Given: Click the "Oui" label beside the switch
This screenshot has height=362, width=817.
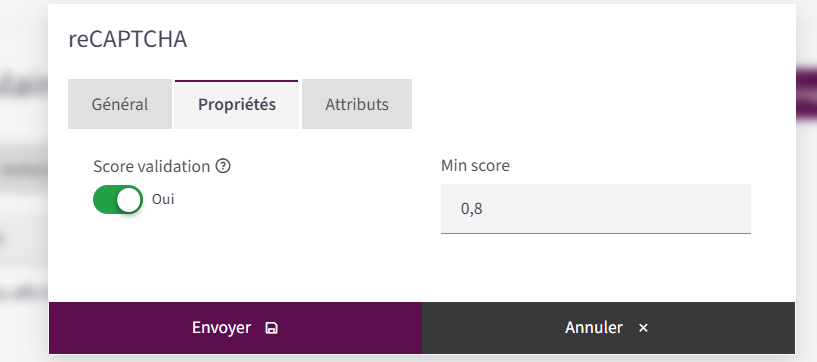Looking at the screenshot, I should point(163,199).
